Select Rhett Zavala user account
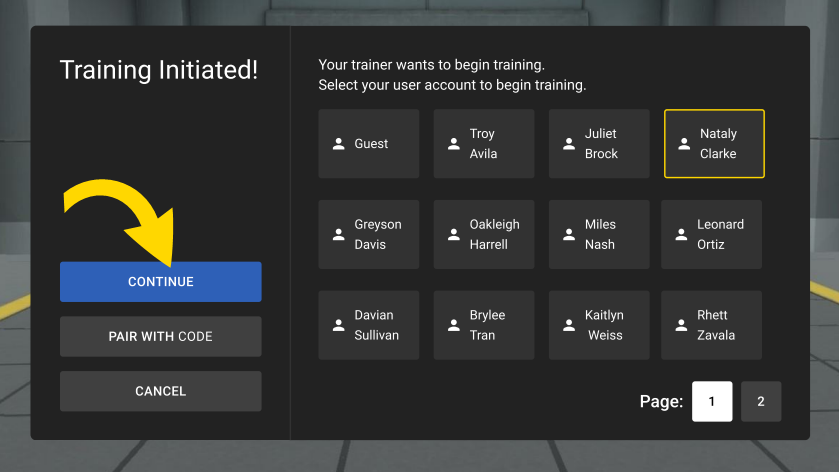 [712, 326]
